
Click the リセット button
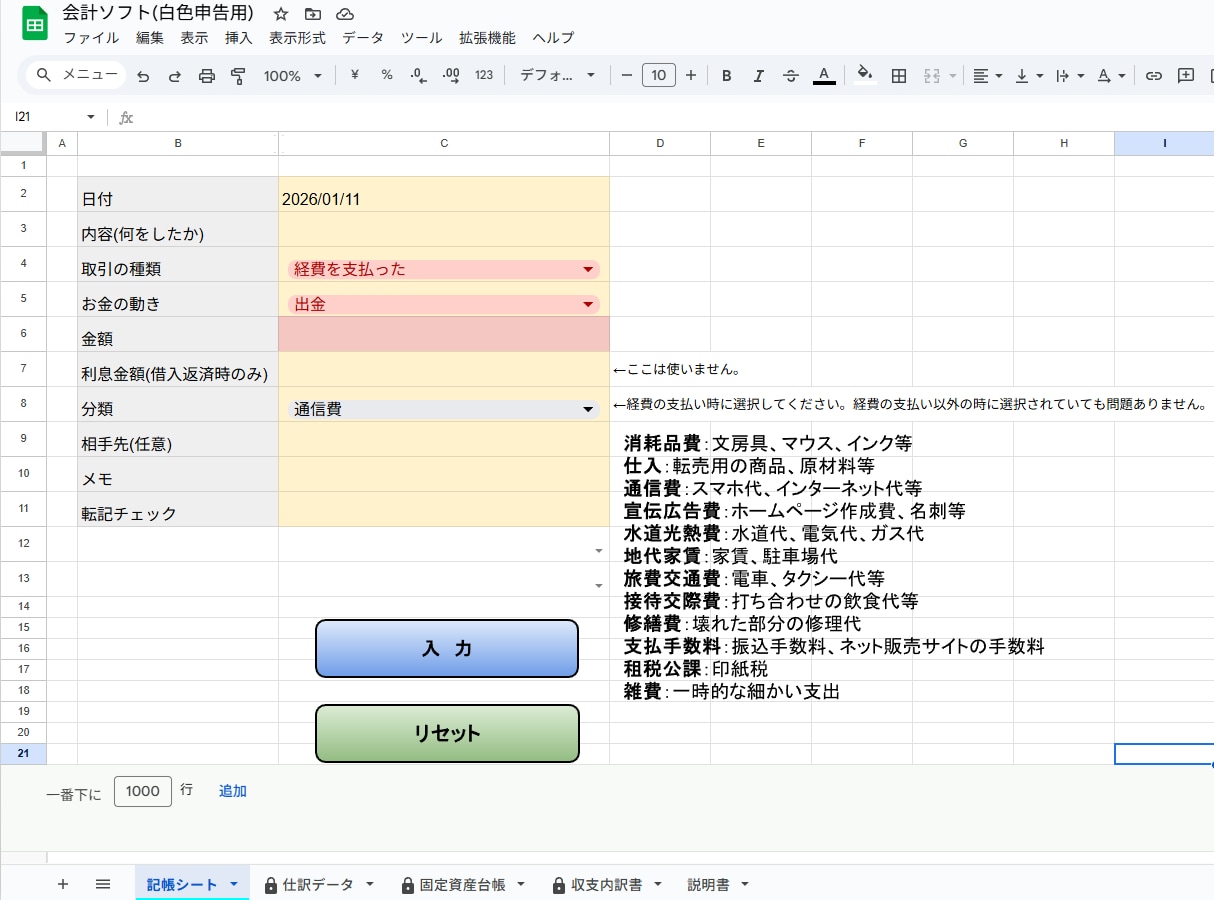(x=447, y=733)
